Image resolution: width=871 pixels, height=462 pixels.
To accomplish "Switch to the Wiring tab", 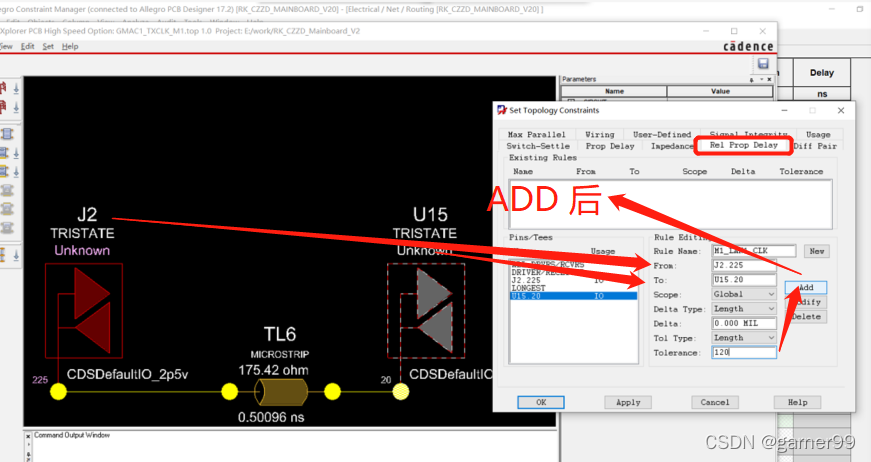I will tap(599, 134).
